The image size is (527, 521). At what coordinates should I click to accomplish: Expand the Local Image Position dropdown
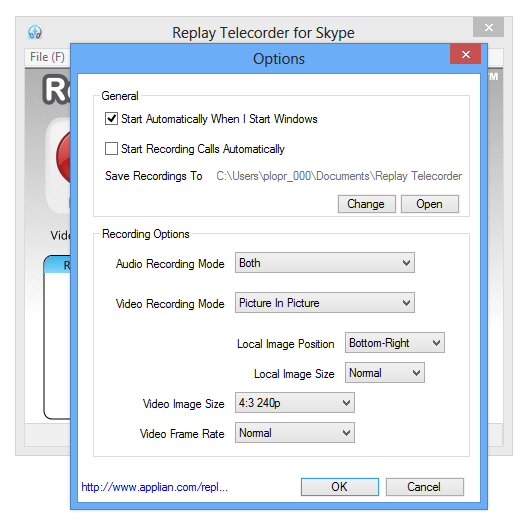pyautogui.click(x=395, y=343)
